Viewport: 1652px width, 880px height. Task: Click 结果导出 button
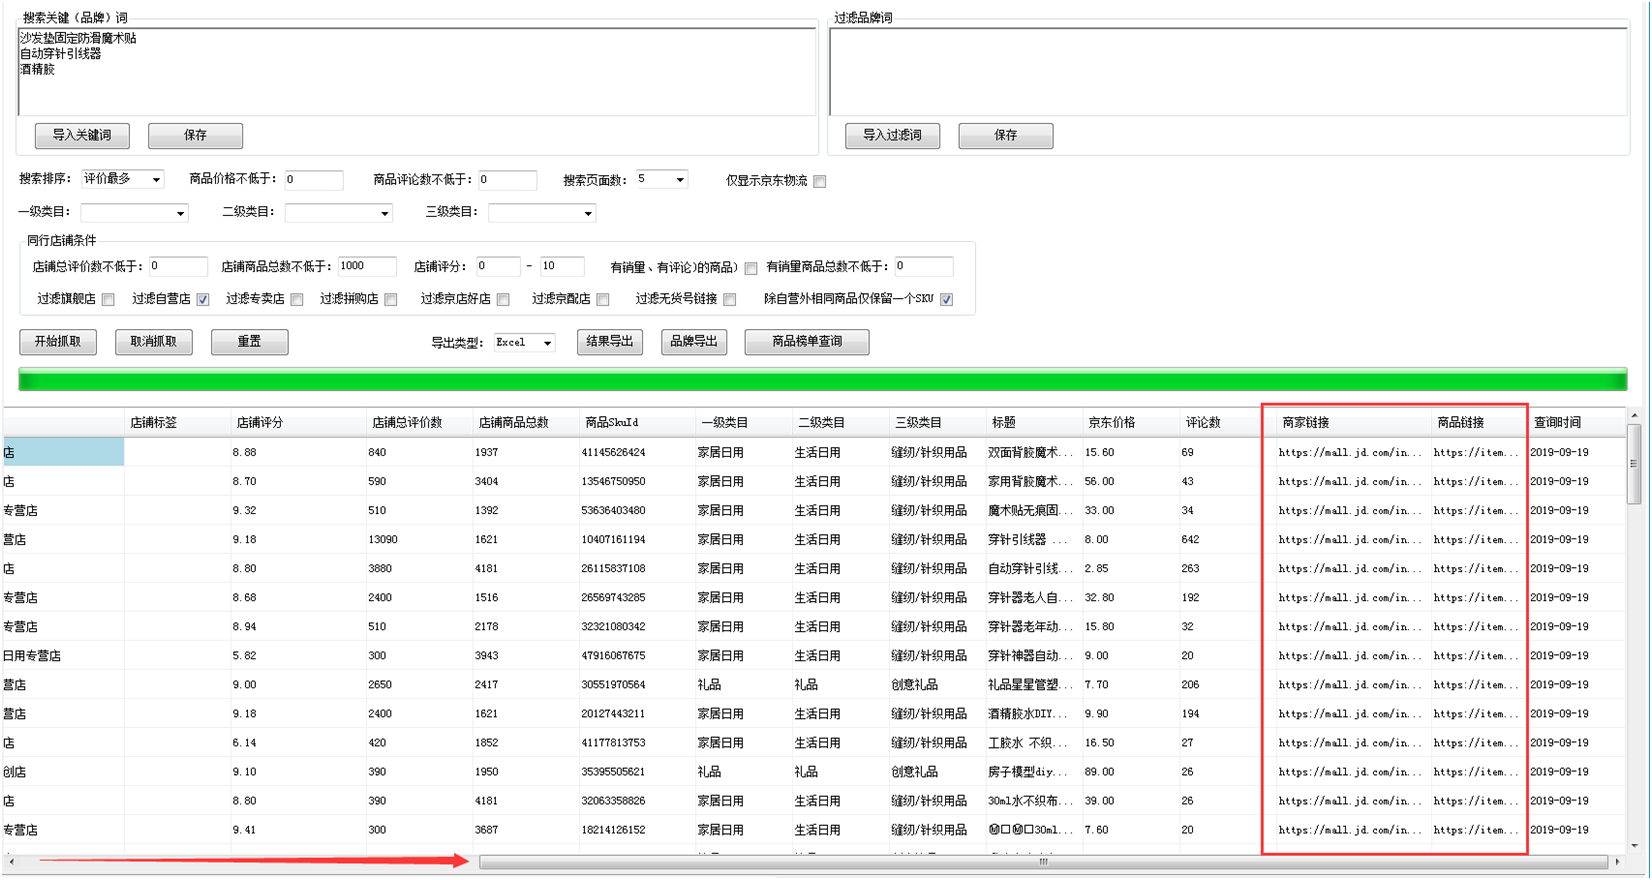(609, 342)
